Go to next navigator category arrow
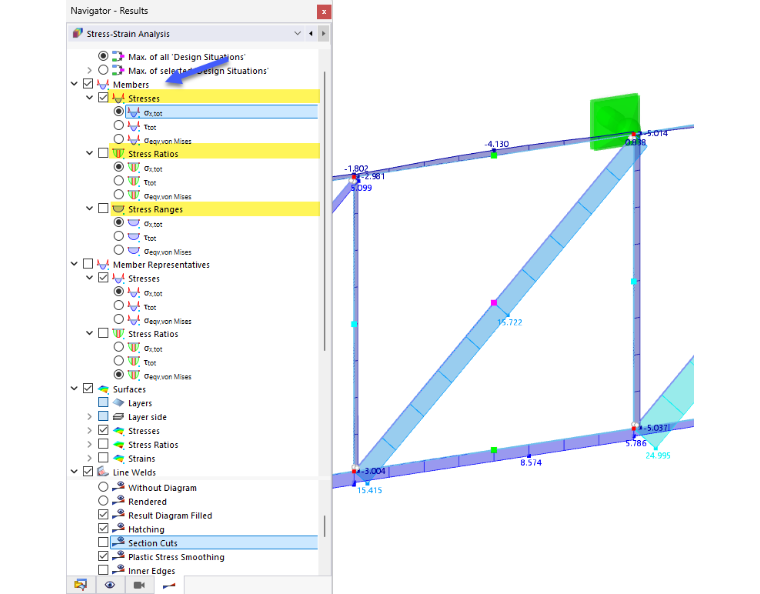Screen dimensions: 760x594 coord(323,33)
